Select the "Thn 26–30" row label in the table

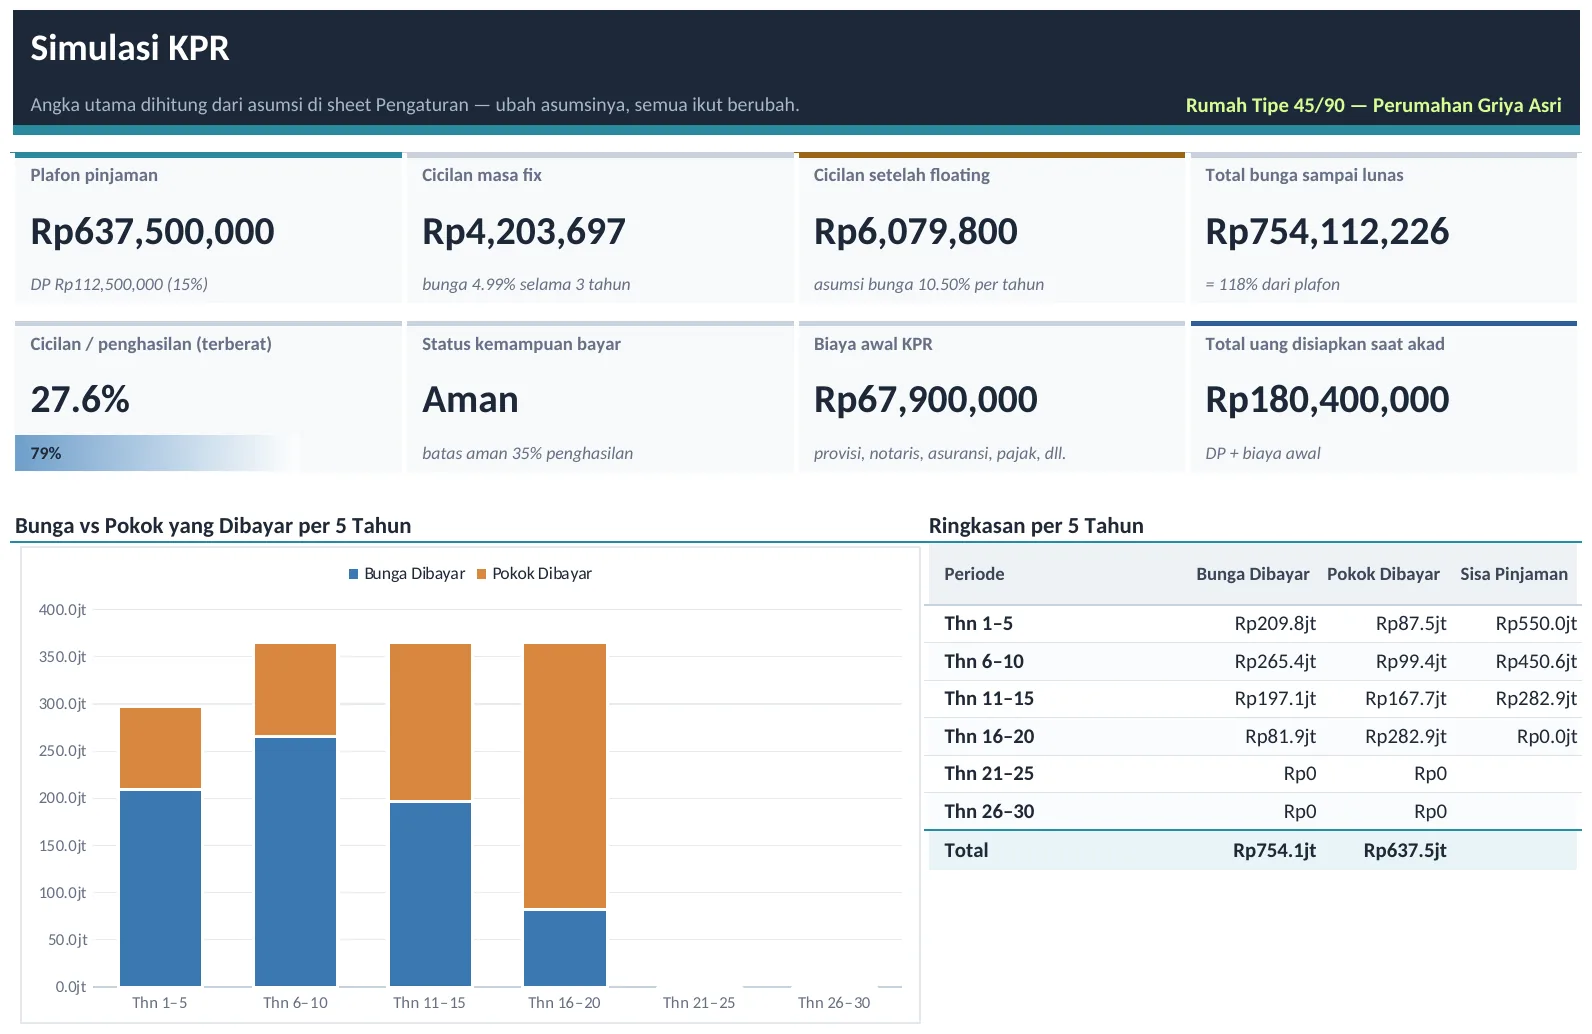tap(989, 812)
